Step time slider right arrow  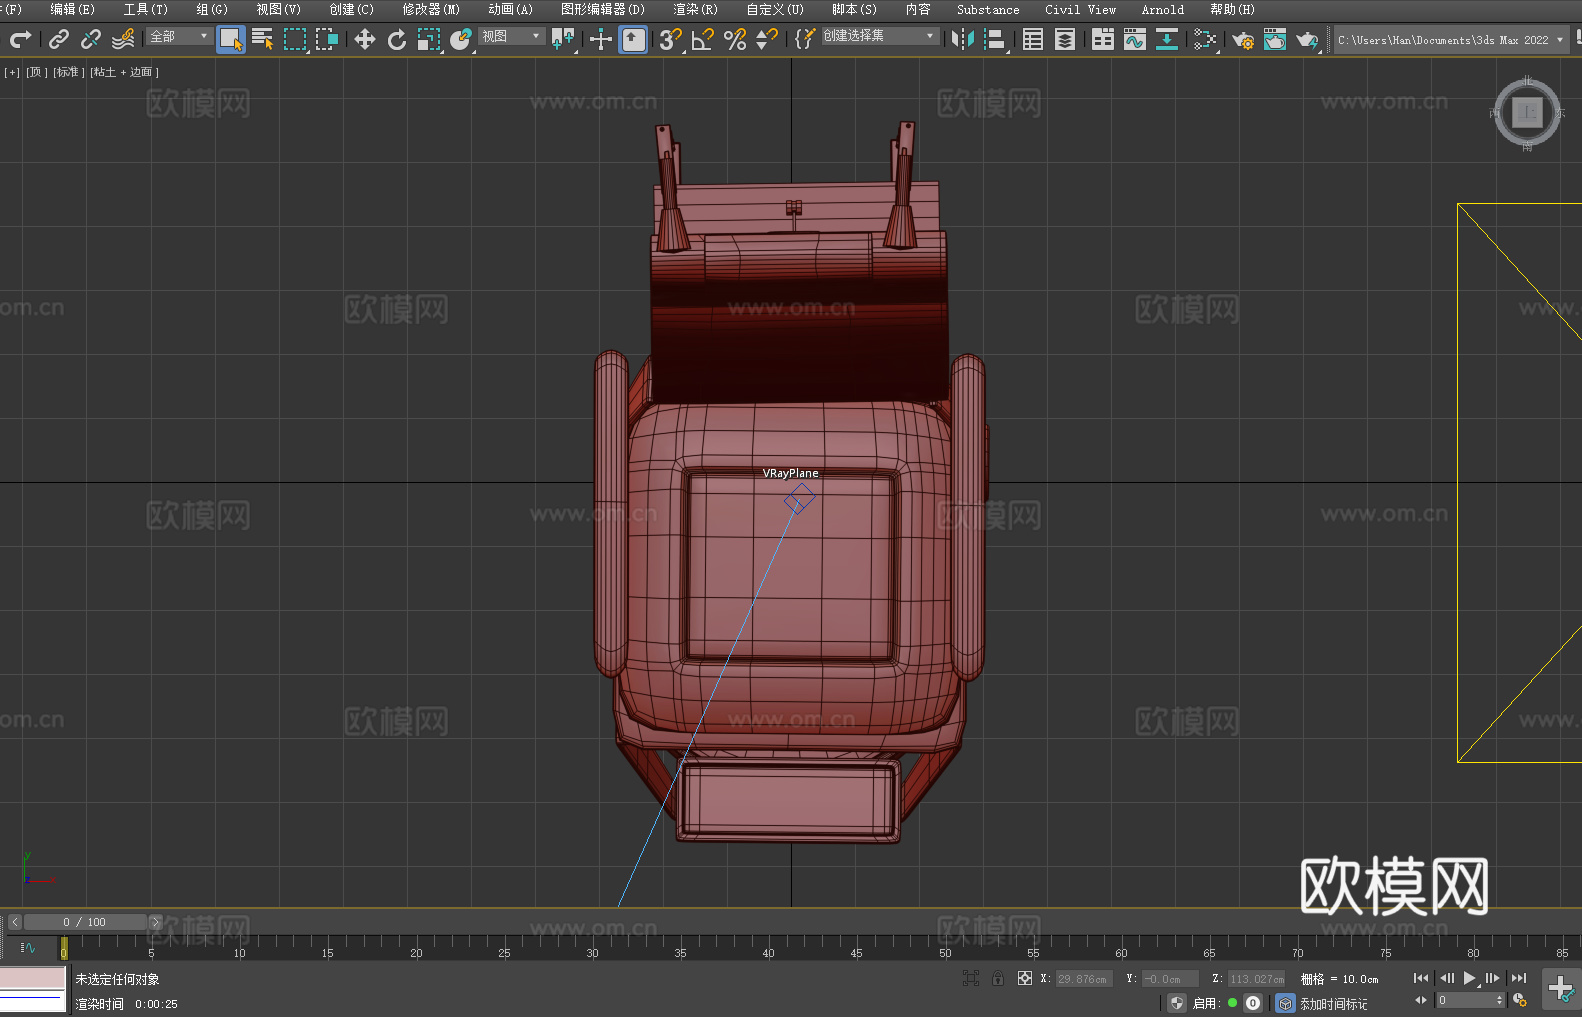155,922
